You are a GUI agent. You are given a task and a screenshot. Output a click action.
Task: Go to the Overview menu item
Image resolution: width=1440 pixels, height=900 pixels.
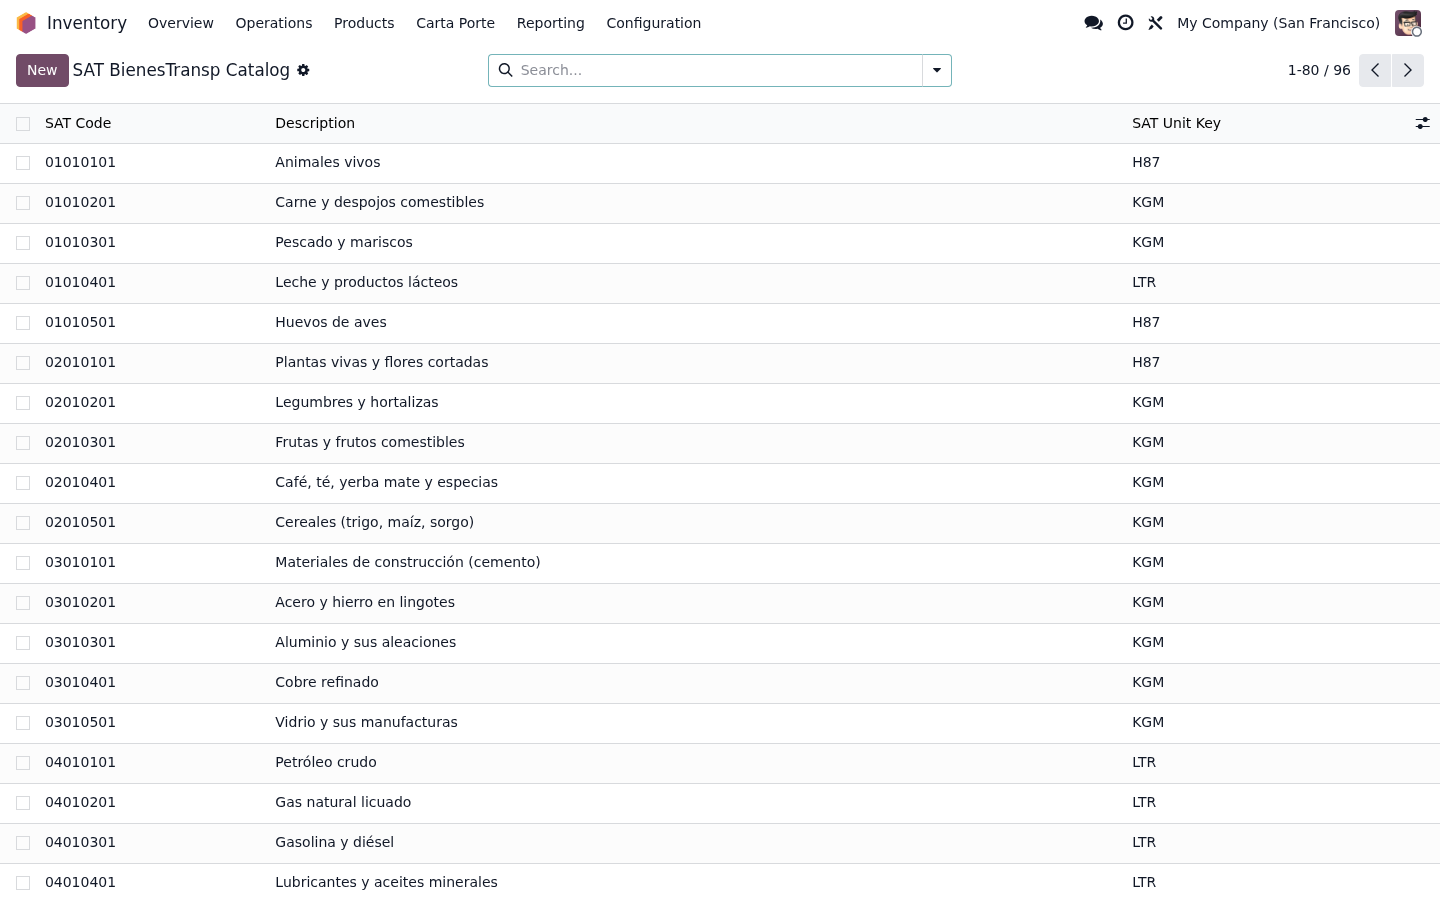(x=181, y=23)
